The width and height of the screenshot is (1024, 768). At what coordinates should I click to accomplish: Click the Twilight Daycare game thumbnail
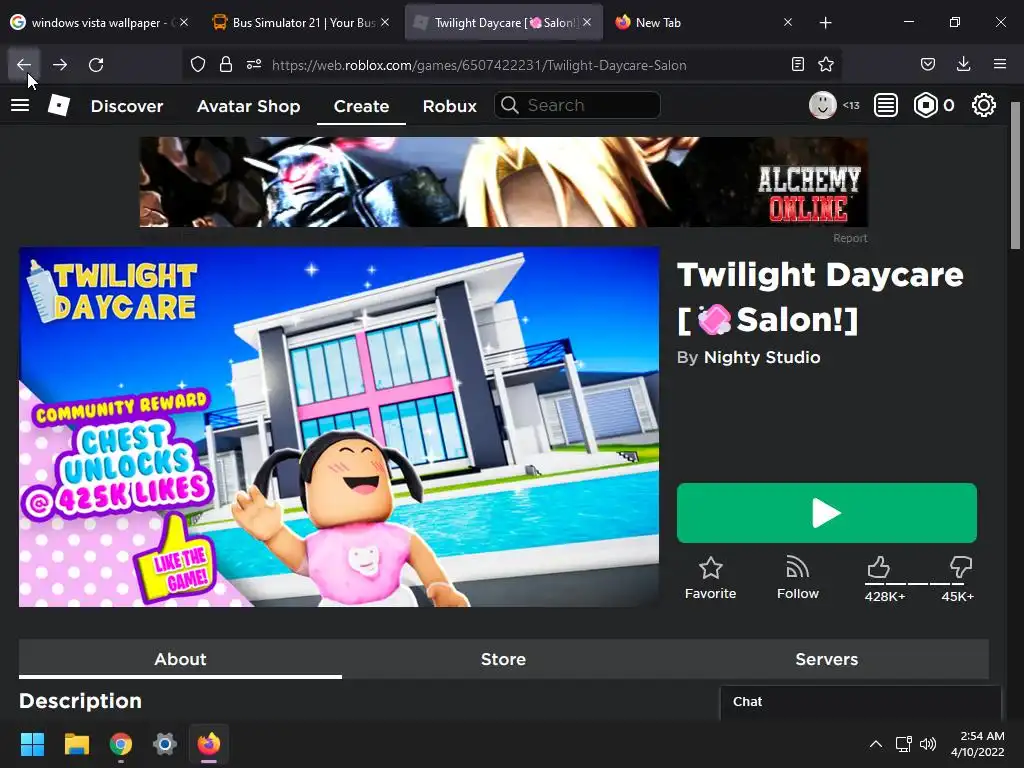[x=339, y=427]
